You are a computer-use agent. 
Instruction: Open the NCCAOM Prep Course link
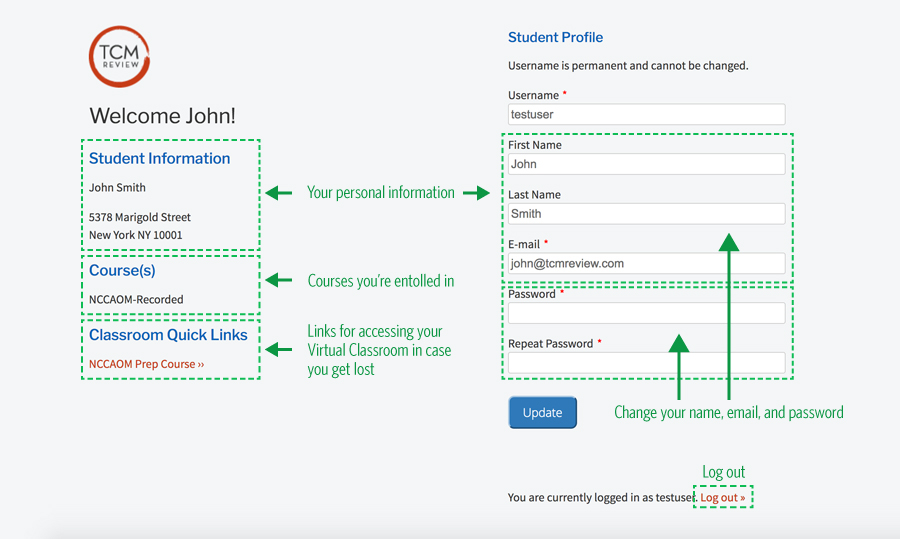coord(146,364)
